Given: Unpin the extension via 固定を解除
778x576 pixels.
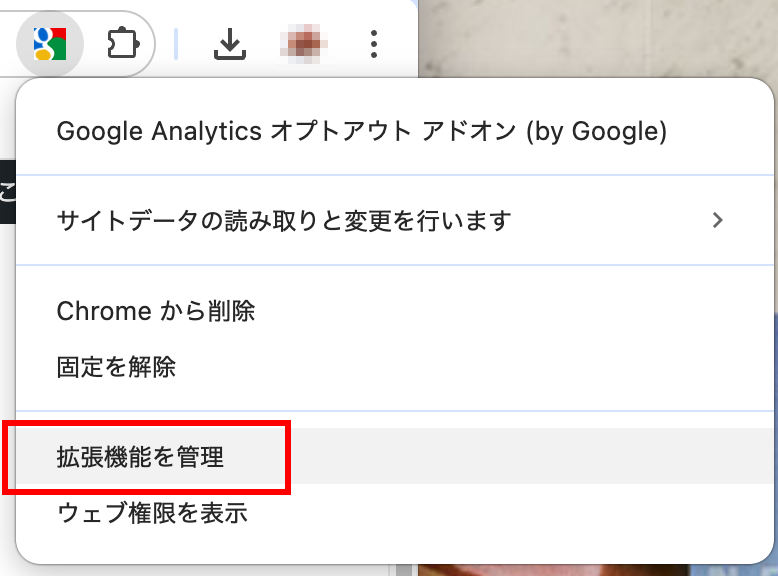Looking at the screenshot, I should [x=116, y=367].
